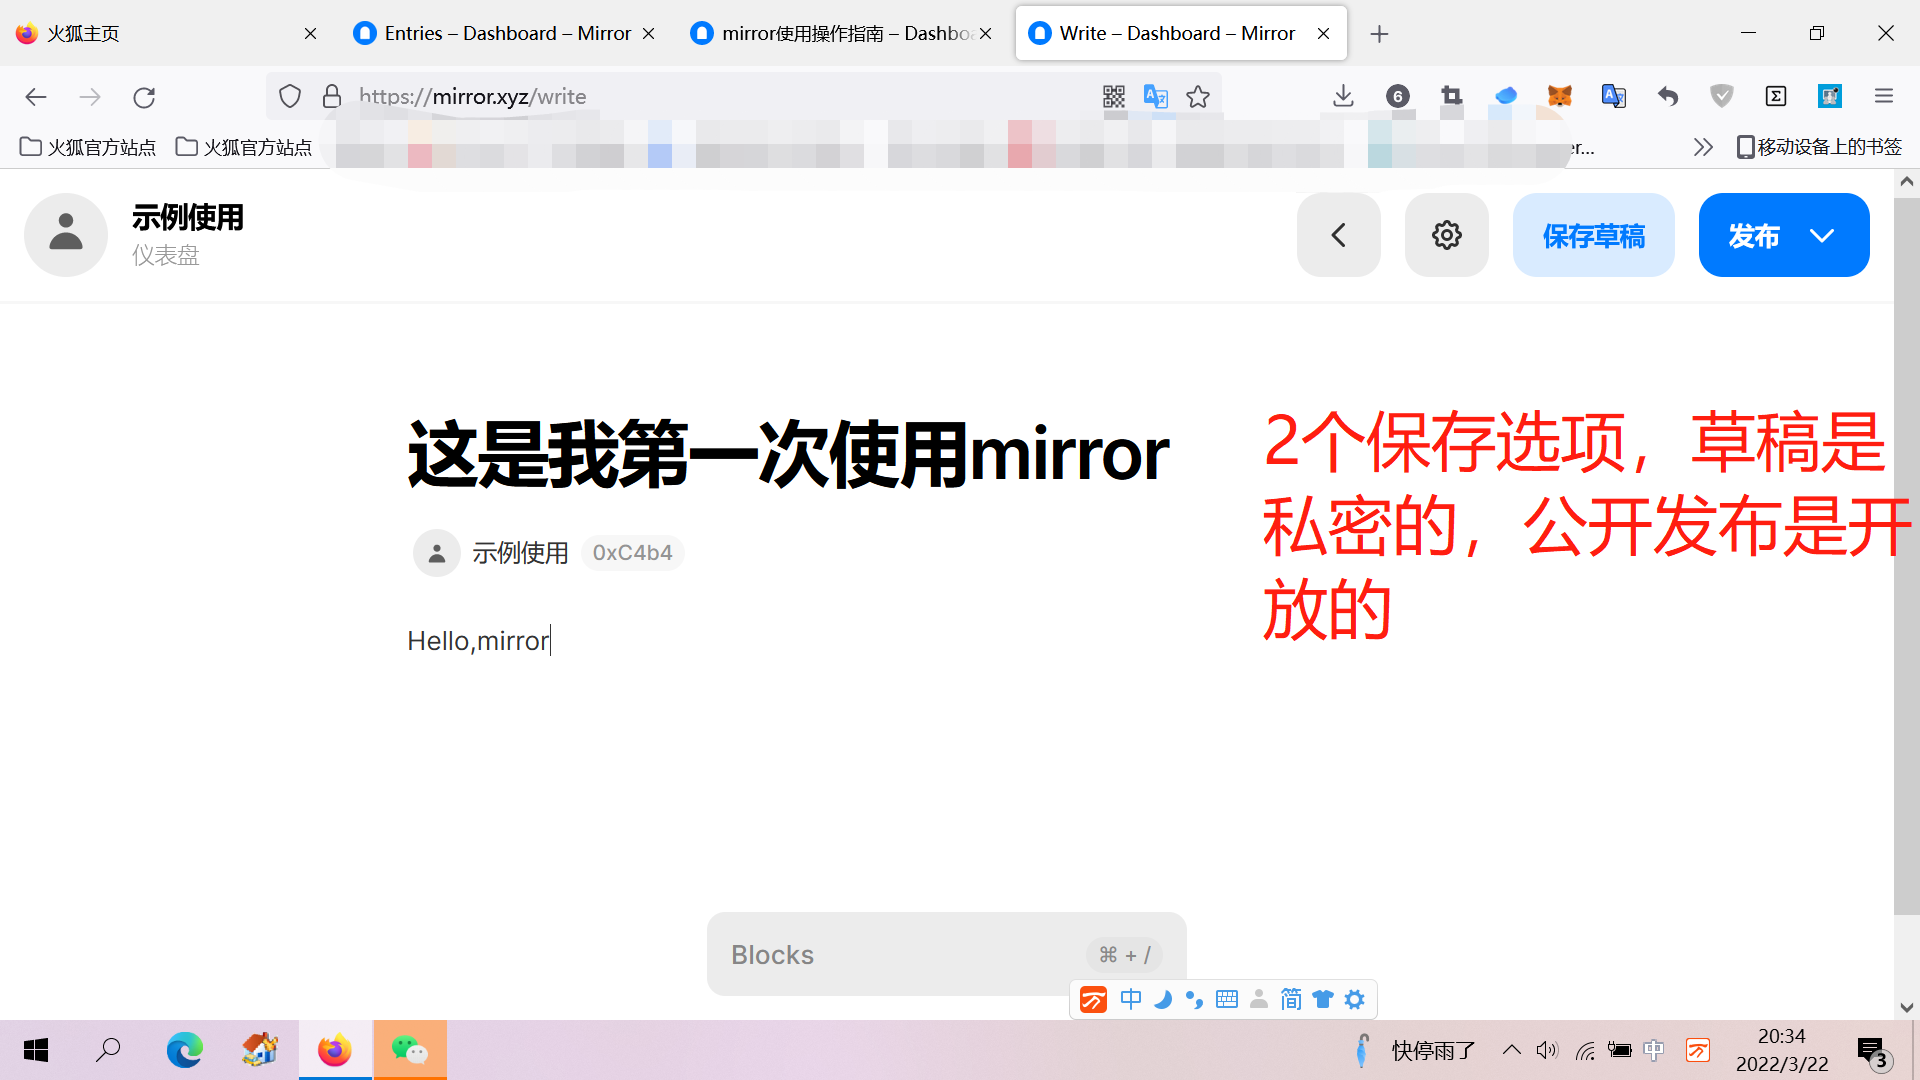Click the author avatar beside 示例使用
This screenshot has width=1920, height=1080.
pos(436,553)
